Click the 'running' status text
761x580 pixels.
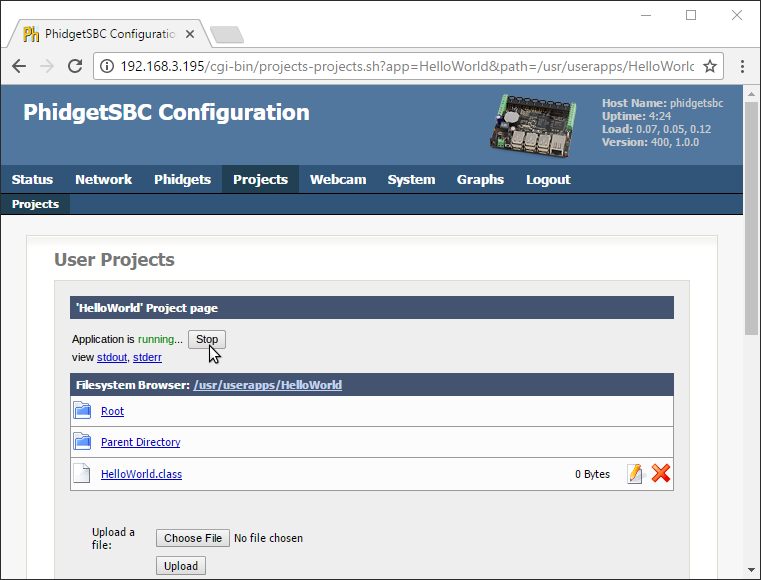pos(156,339)
